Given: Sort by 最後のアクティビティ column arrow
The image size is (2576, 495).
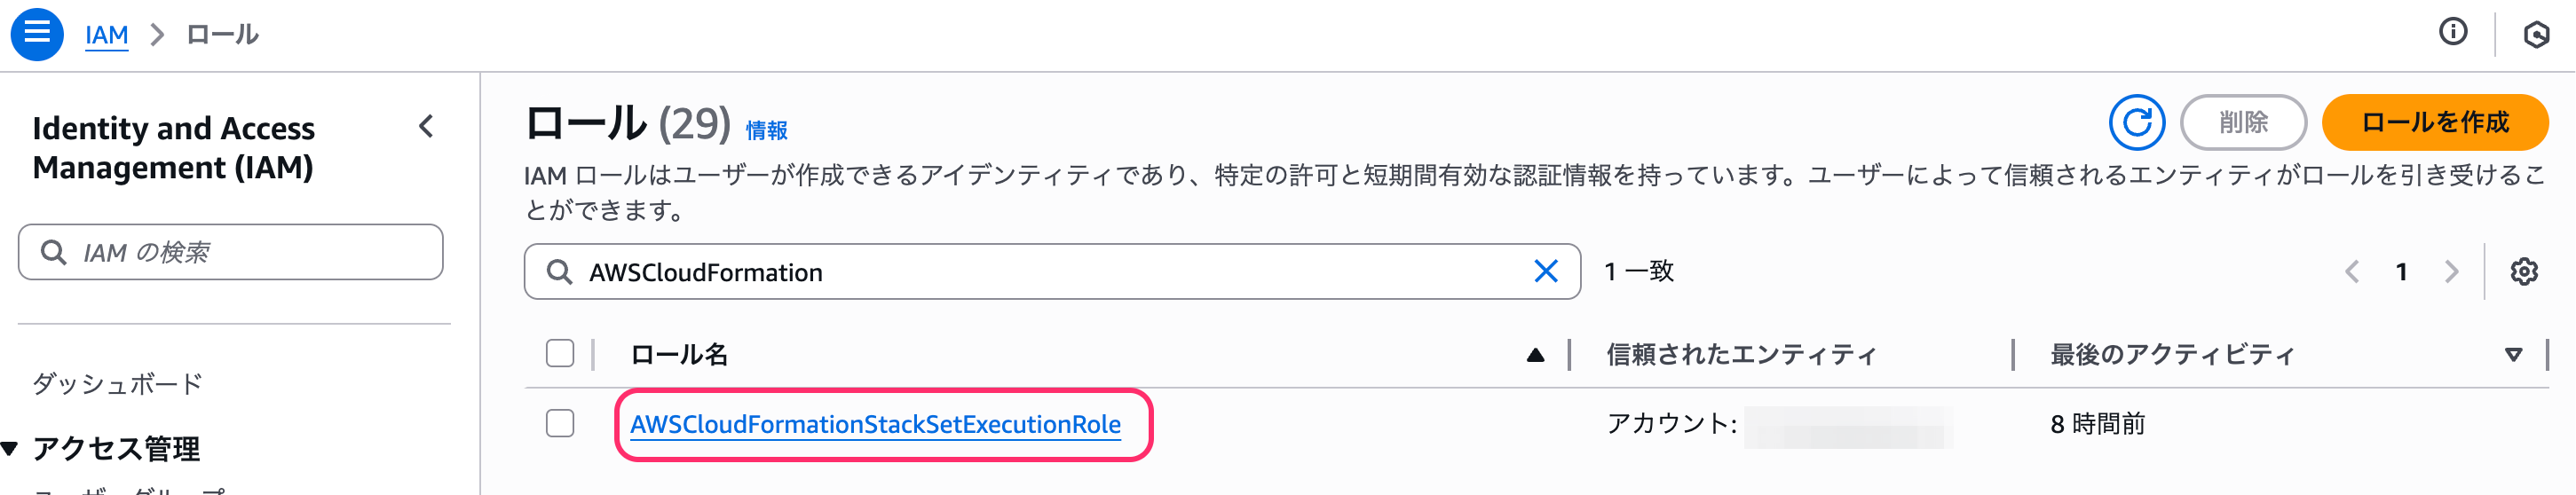Looking at the screenshot, I should coord(2513,355).
